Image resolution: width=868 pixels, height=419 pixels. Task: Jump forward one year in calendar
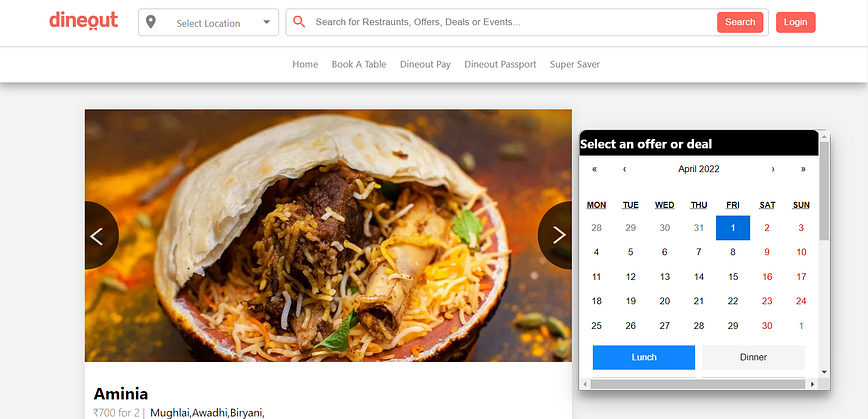[803, 169]
